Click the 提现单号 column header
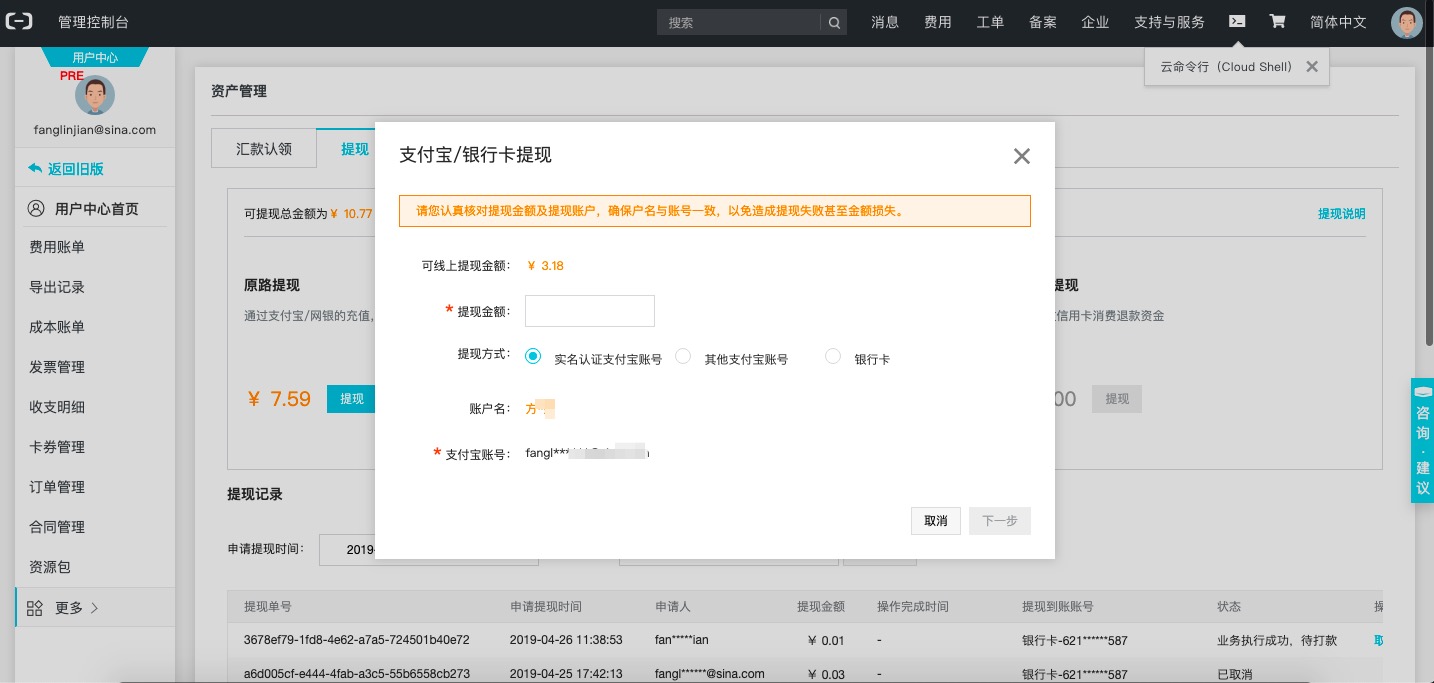The height and width of the screenshot is (683, 1434). click(268, 607)
